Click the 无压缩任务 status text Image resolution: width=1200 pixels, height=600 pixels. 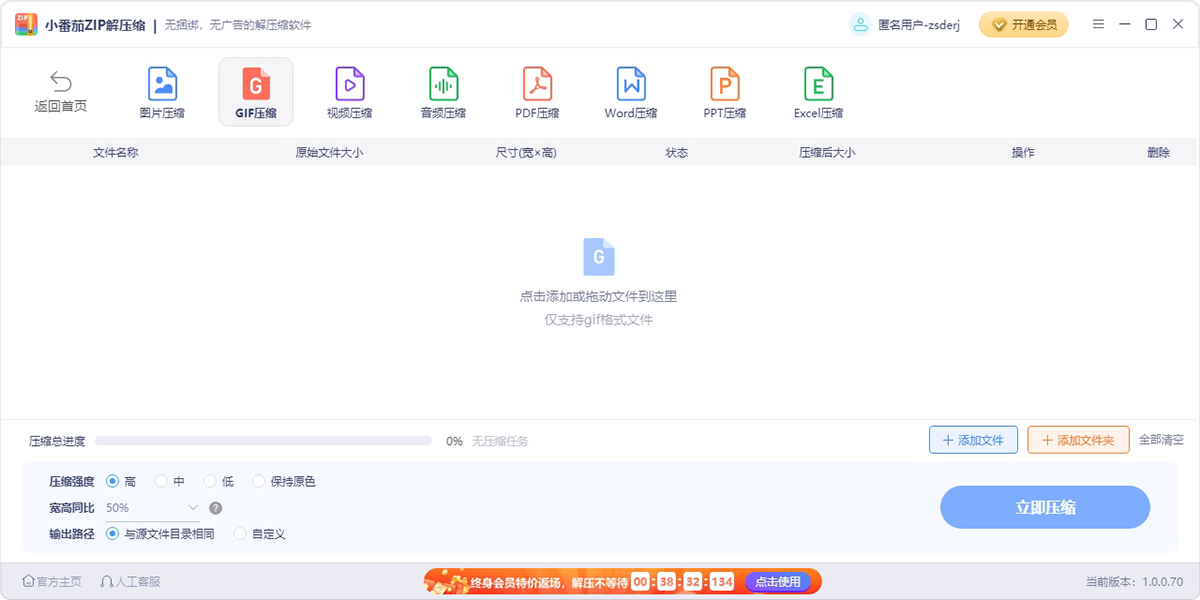500,441
